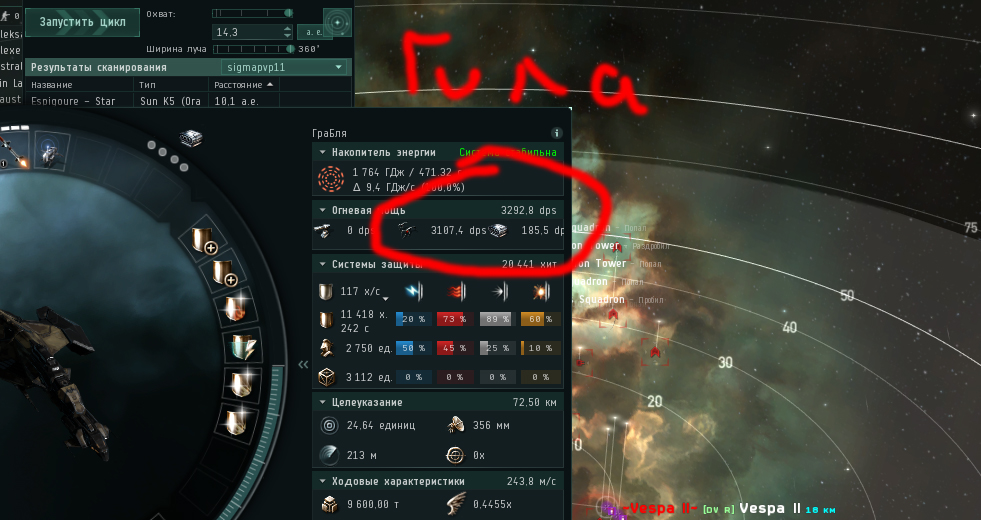
Task: Select the circular directional scan mode icon
Action: click(337, 23)
